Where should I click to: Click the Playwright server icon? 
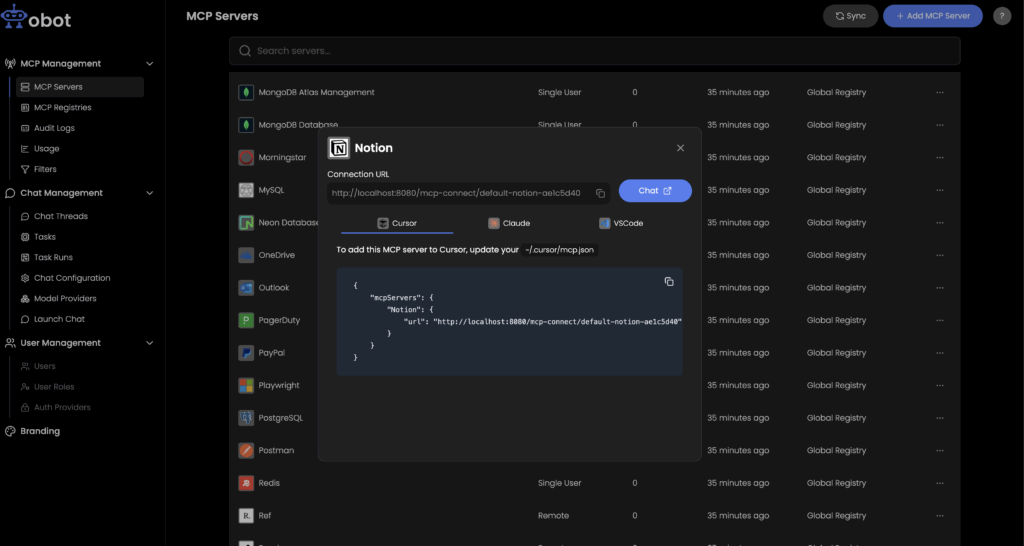click(x=246, y=385)
